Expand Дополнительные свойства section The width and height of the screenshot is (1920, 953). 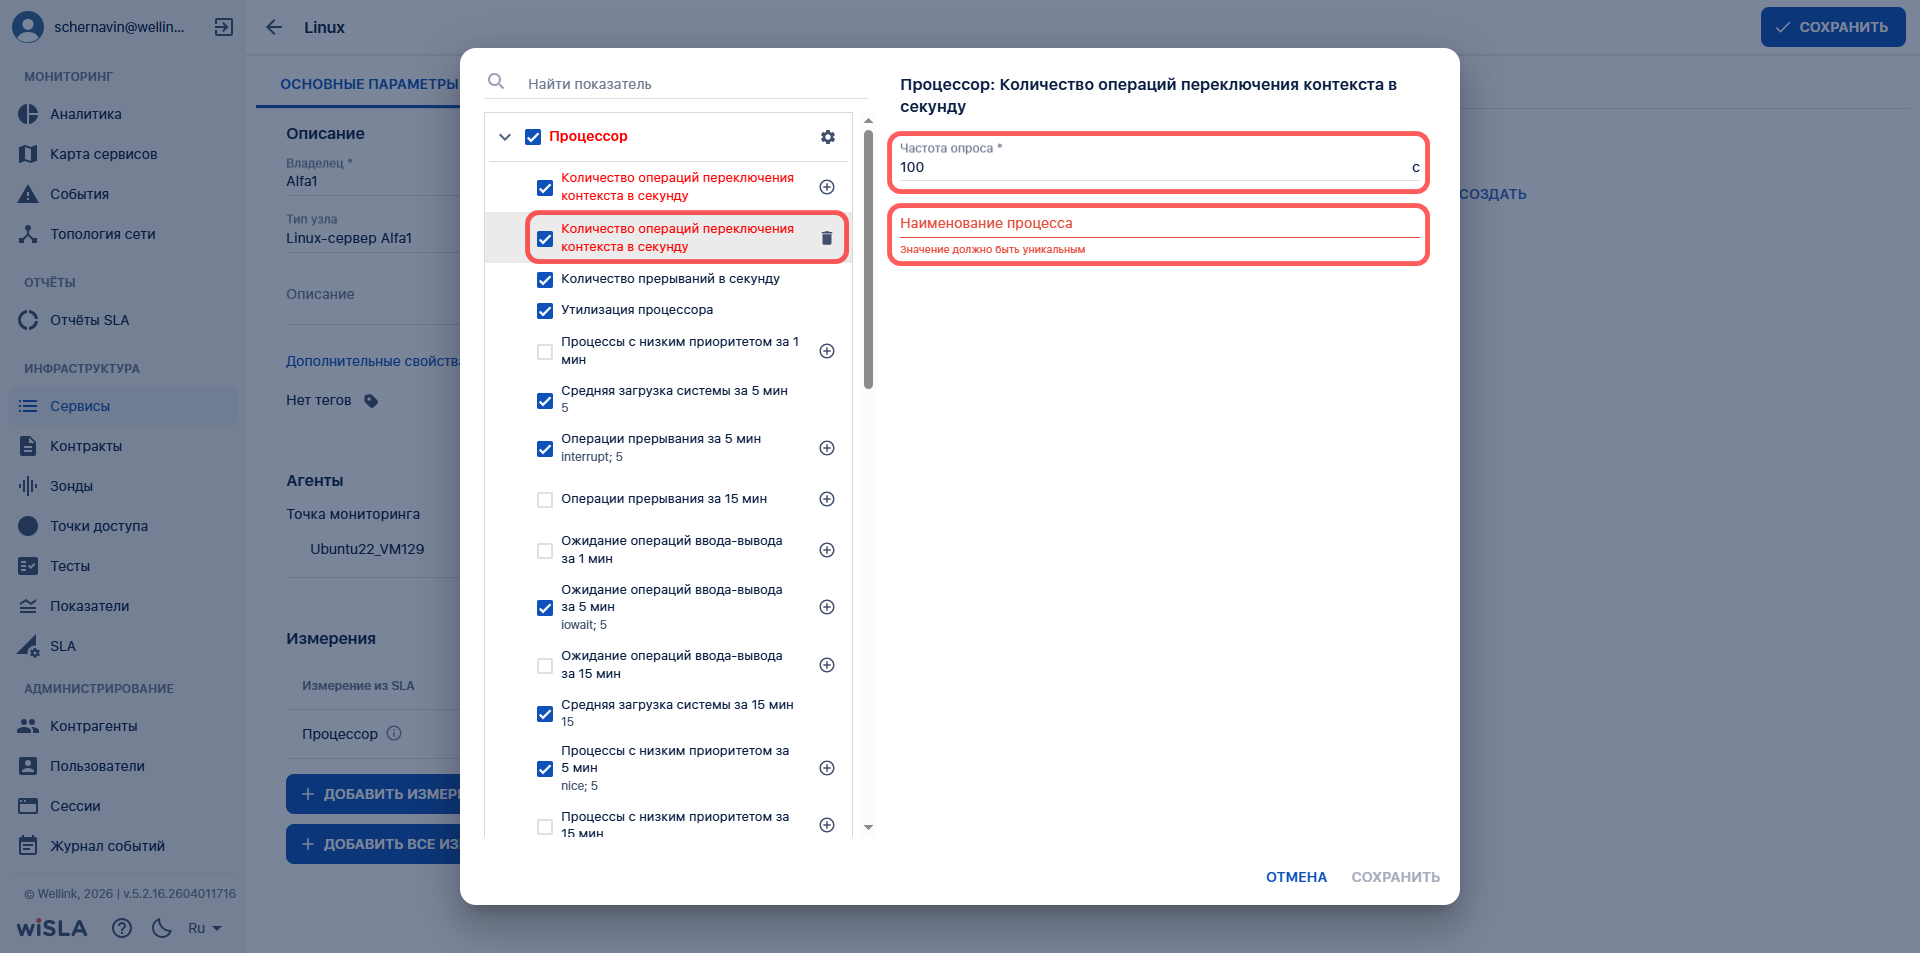pyautogui.click(x=372, y=361)
